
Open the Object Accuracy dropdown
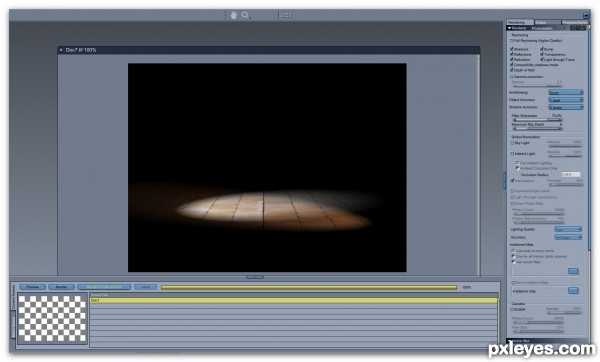coord(566,100)
